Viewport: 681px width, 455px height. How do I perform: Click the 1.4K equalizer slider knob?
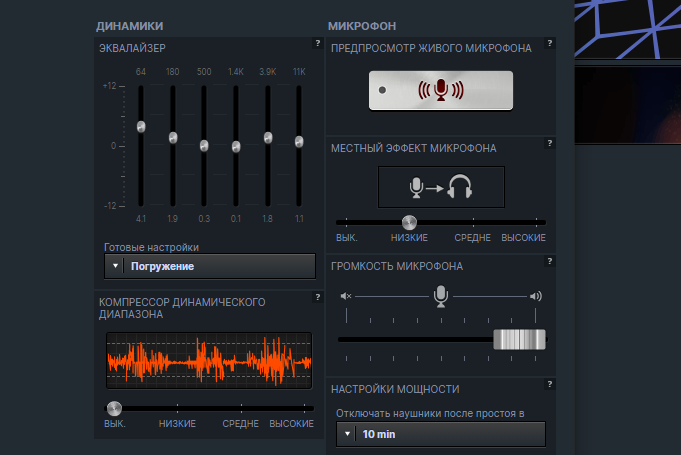coord(236,147)
